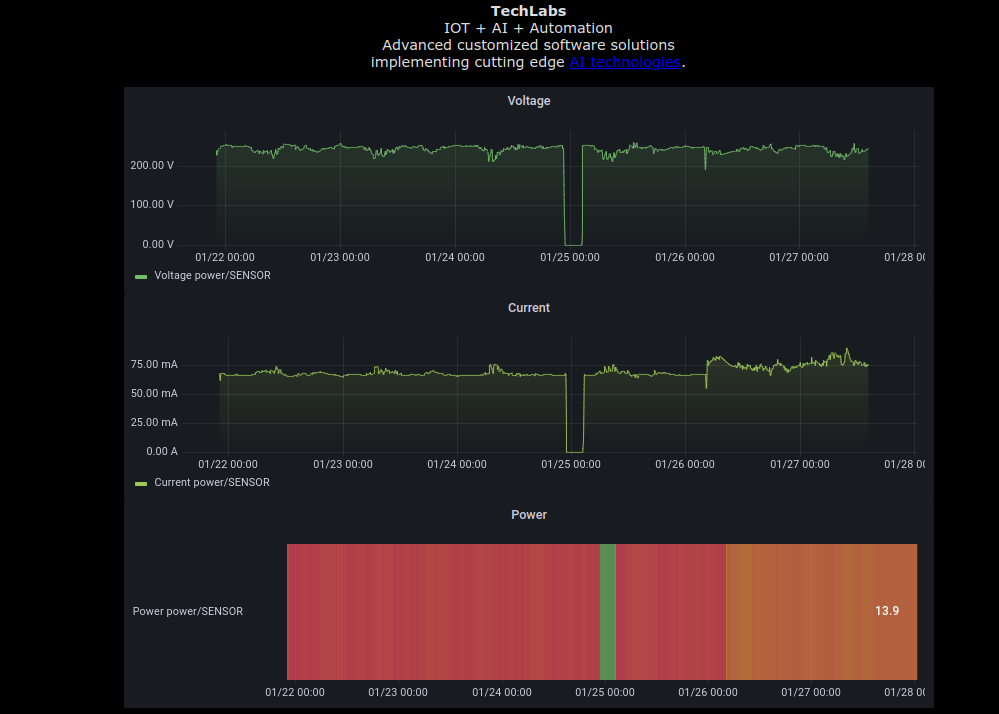Click the TechLabs heading
Image resolution: width=999 pixels, height=714 pixels.
pos(528,11)
